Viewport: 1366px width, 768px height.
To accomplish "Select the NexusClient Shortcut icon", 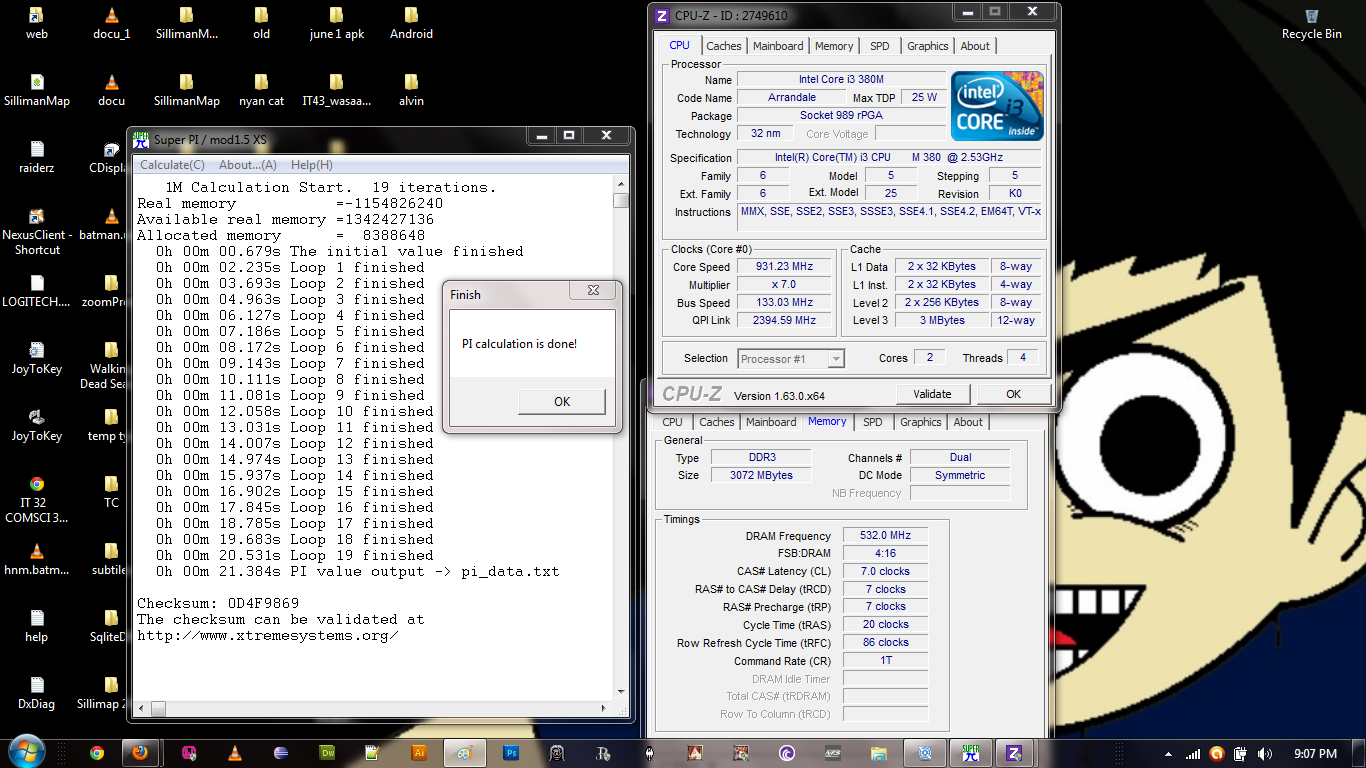I will coord(37,232).
